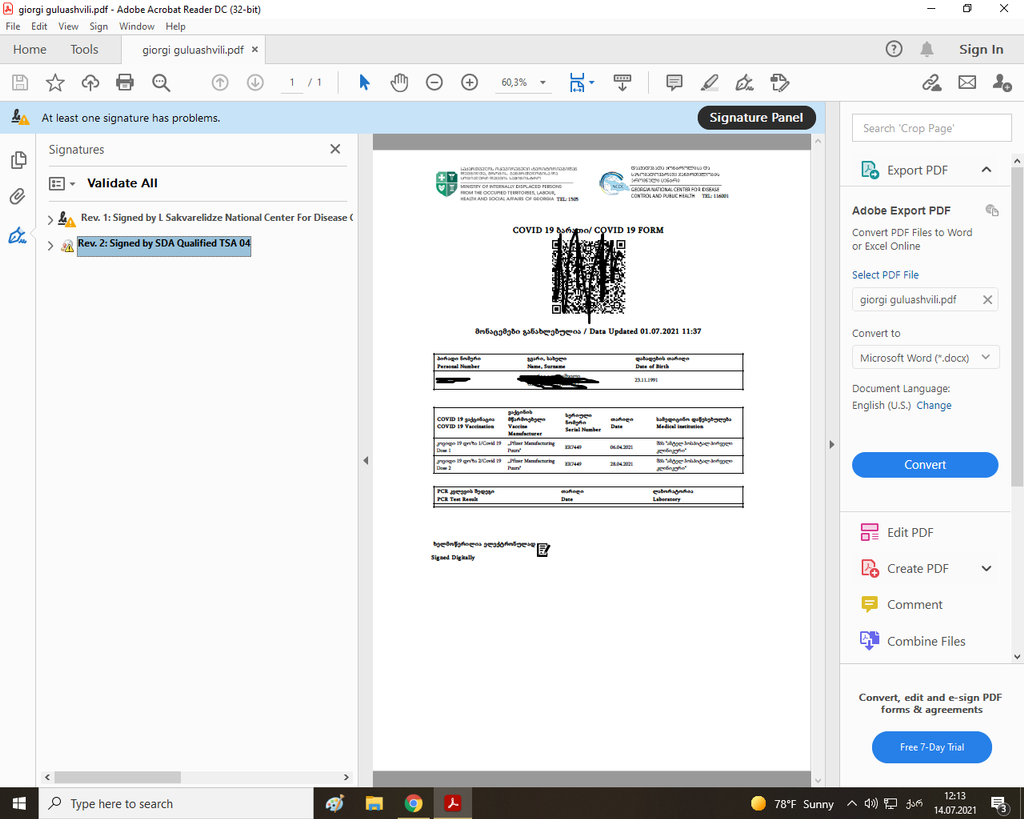Open Google Chrome from the taskbar

click(x=413, y=803)
